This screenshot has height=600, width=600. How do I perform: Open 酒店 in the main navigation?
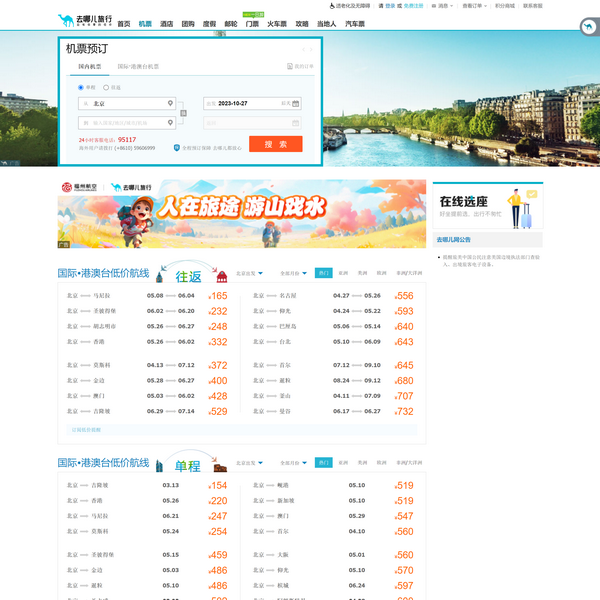point(166,23)
